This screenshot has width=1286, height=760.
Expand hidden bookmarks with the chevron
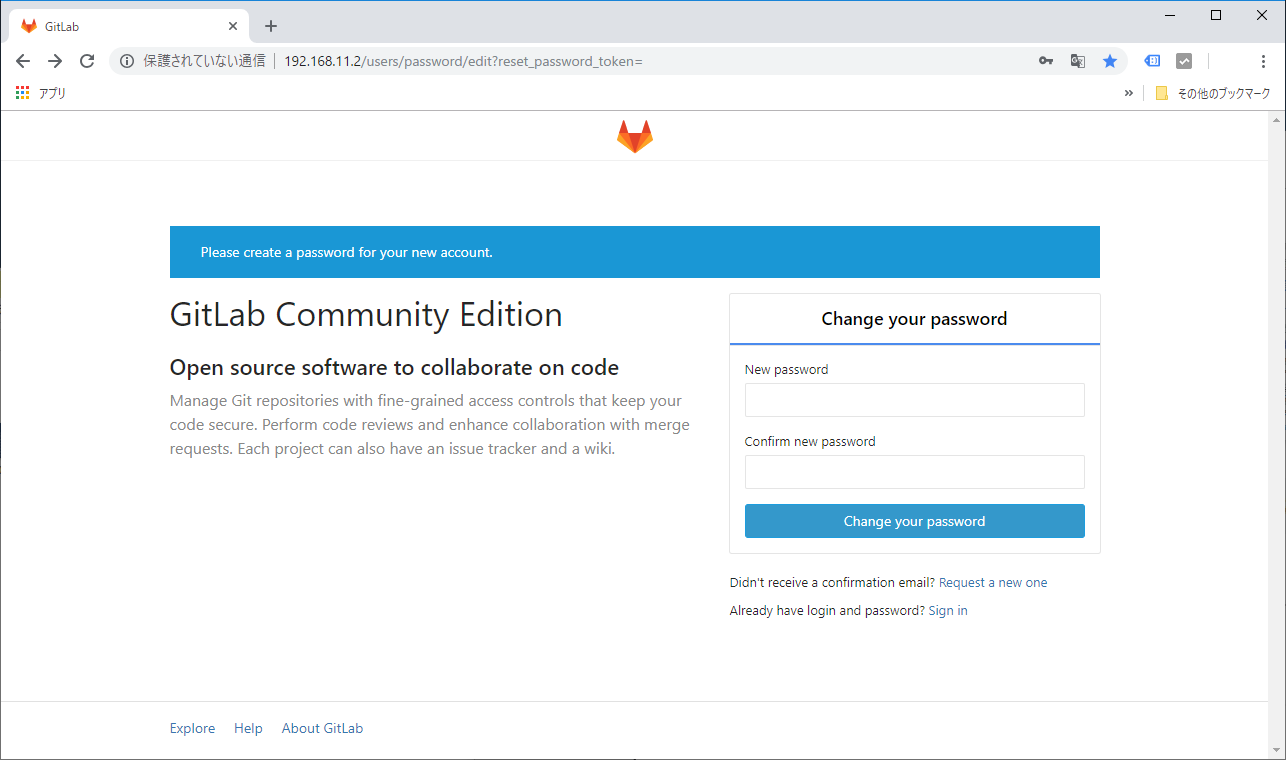tap(1129, 93)
